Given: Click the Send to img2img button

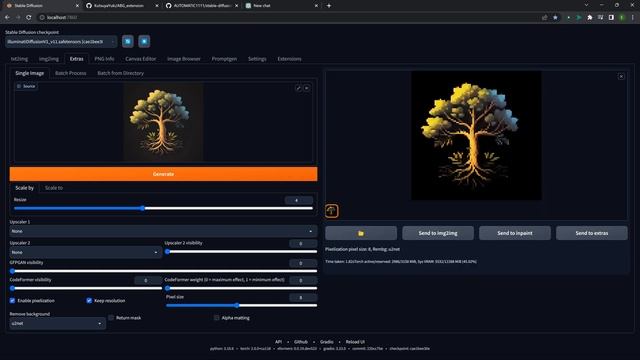Looking at the screenshot, I should pyautogui.click(x=438, y=233).
